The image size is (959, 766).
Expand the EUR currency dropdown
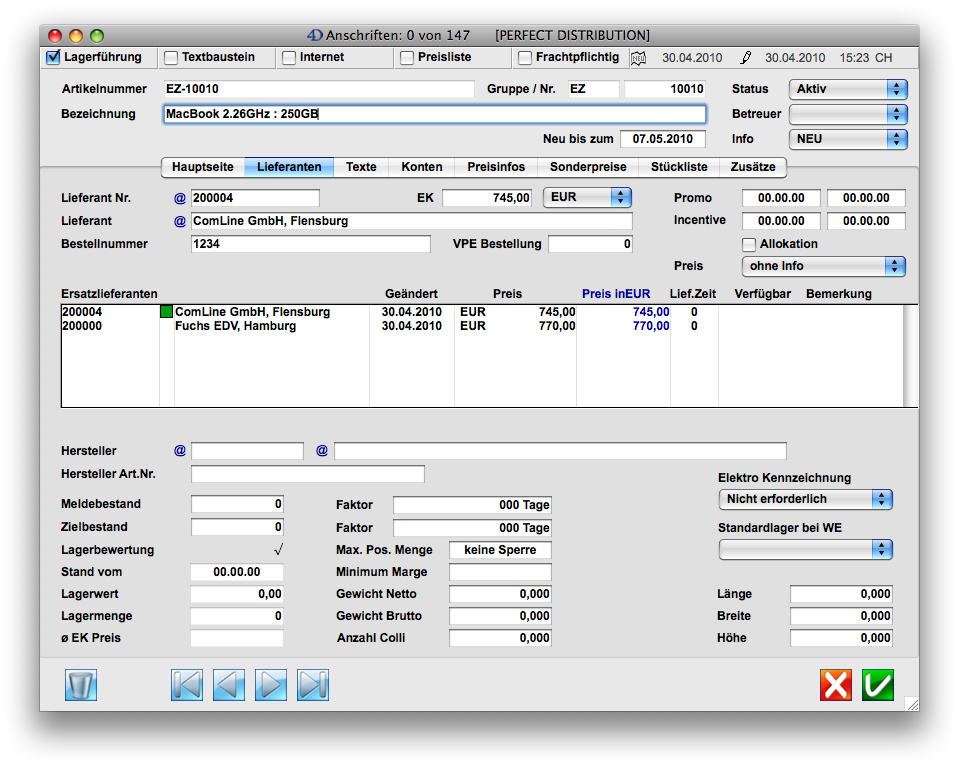pyautogui.click(x=587, y=197)
